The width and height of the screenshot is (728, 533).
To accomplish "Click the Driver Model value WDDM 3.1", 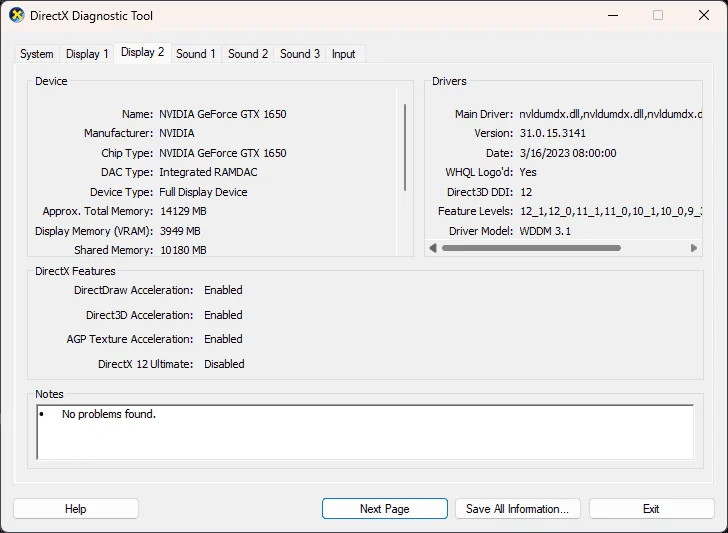I will (545, 231).
